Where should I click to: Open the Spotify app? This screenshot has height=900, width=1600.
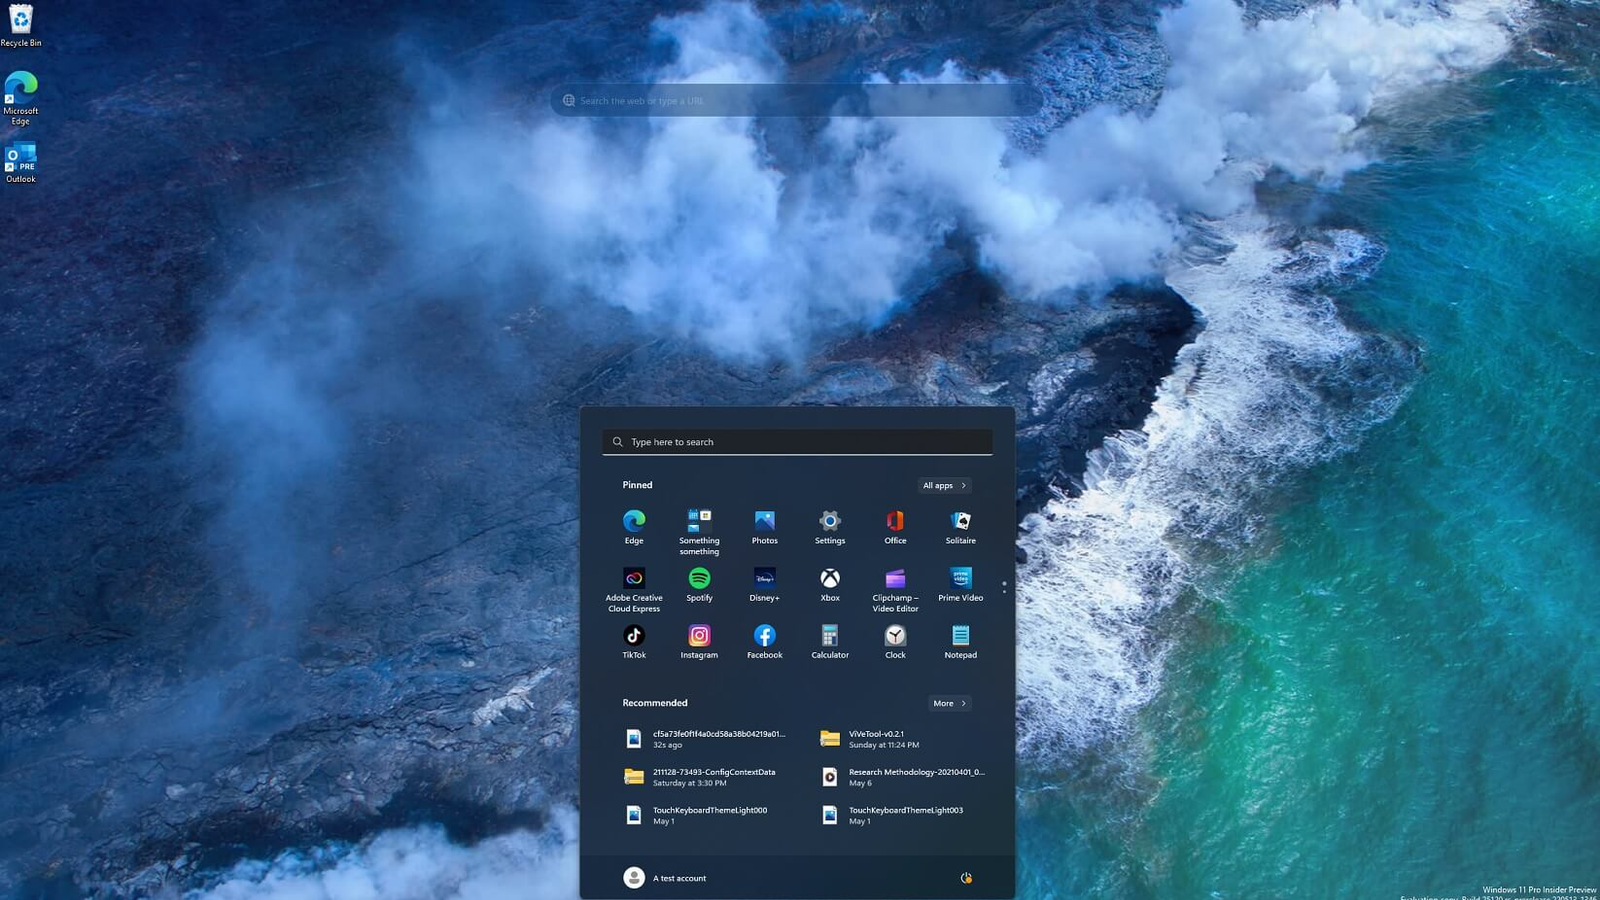(699, 584)
